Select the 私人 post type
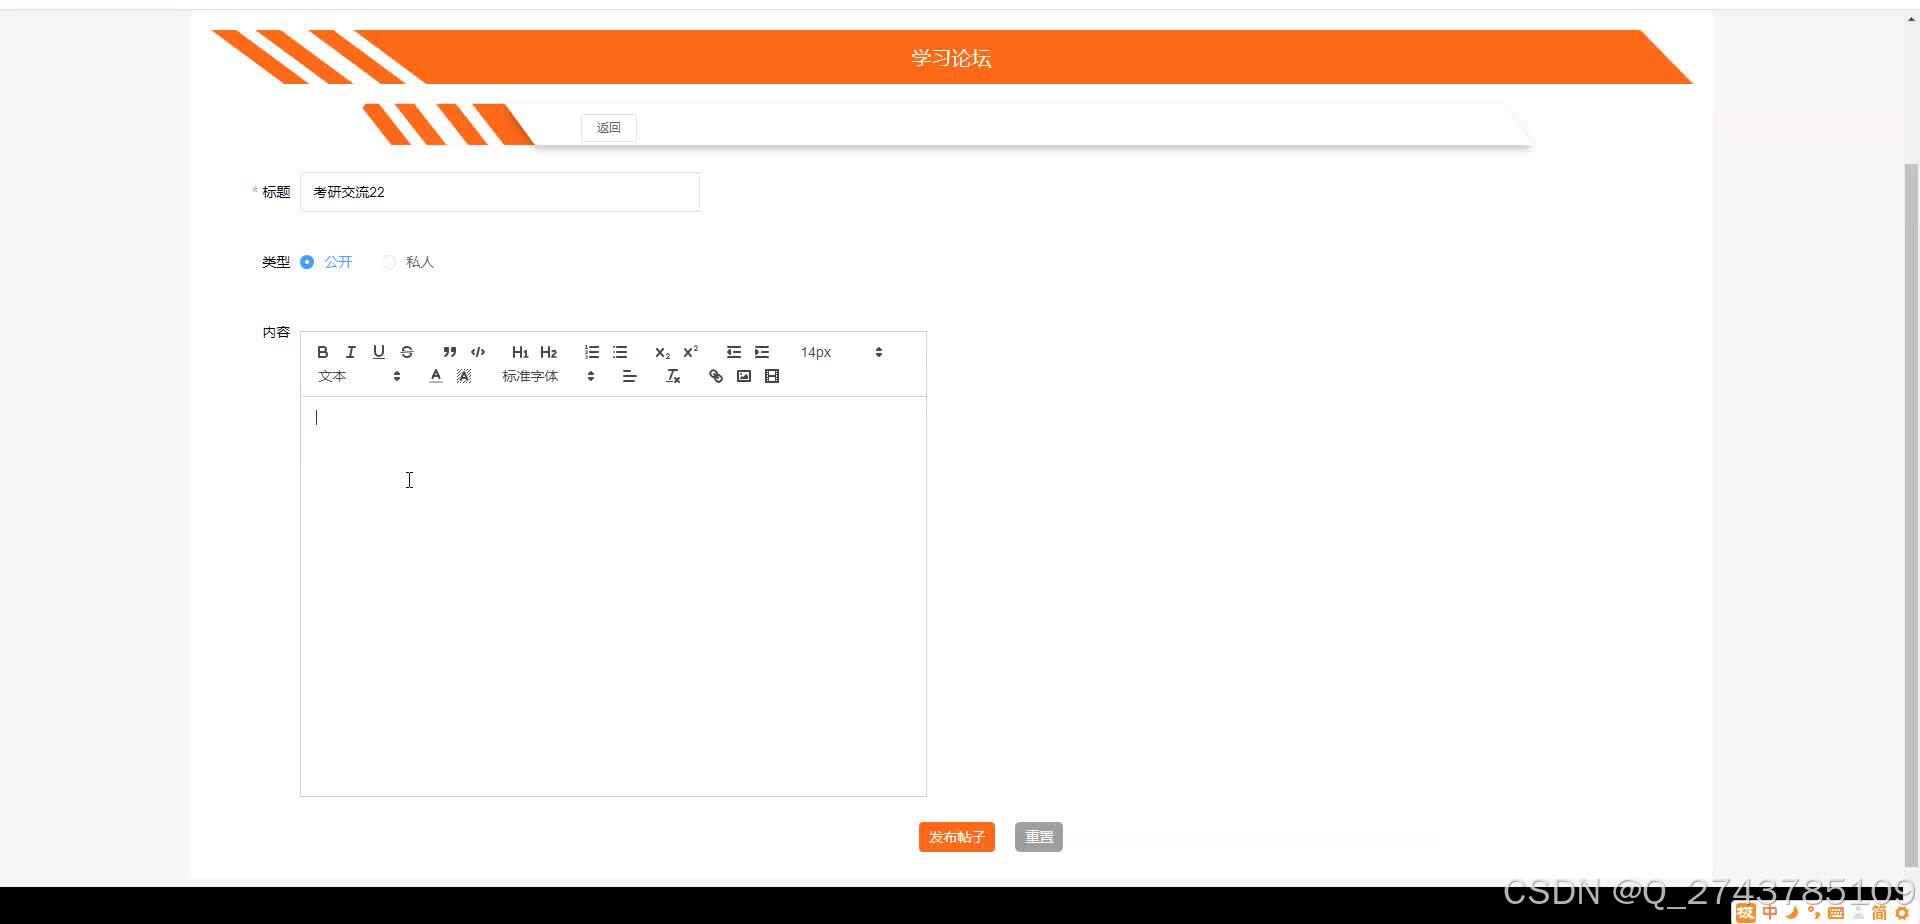Image resolution: width=1920 pixels, height=924 pixels. (x=408, y=262)
